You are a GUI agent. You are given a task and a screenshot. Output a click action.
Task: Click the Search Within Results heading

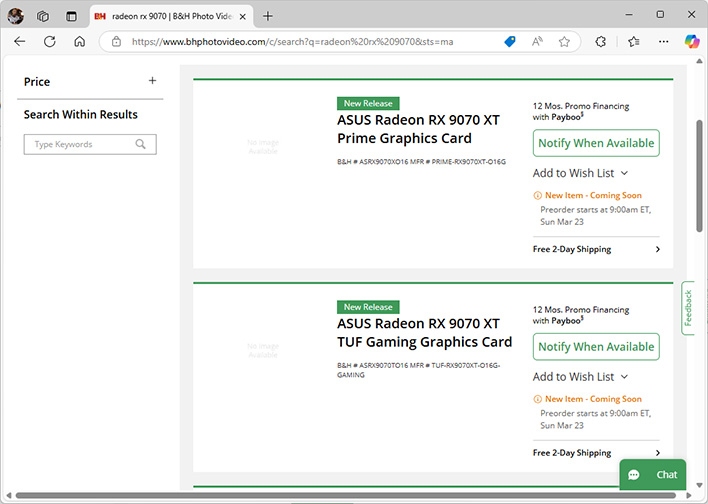click(x=80, y=115)
